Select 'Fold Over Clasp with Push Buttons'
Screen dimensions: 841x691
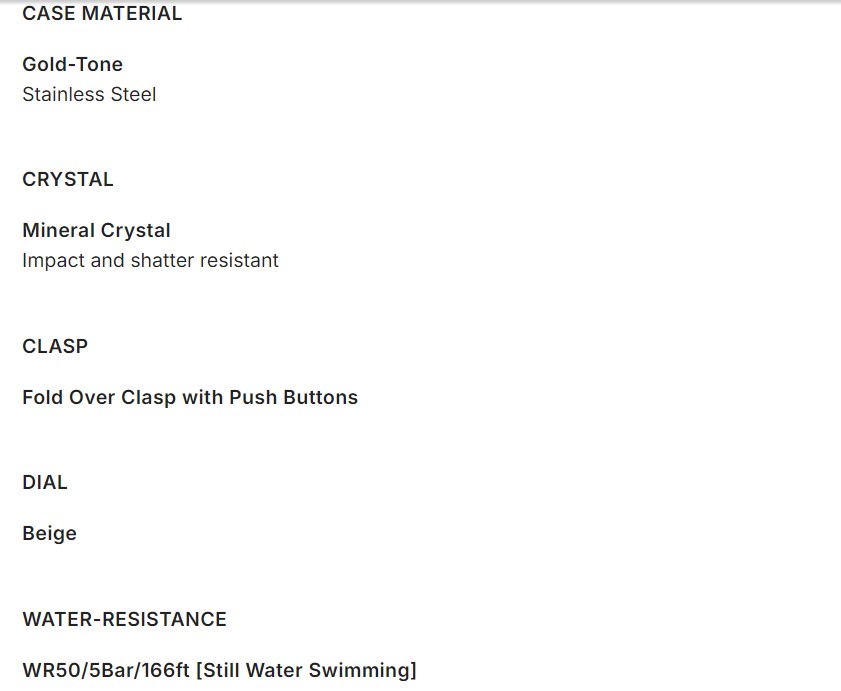[x=190, y=398]
